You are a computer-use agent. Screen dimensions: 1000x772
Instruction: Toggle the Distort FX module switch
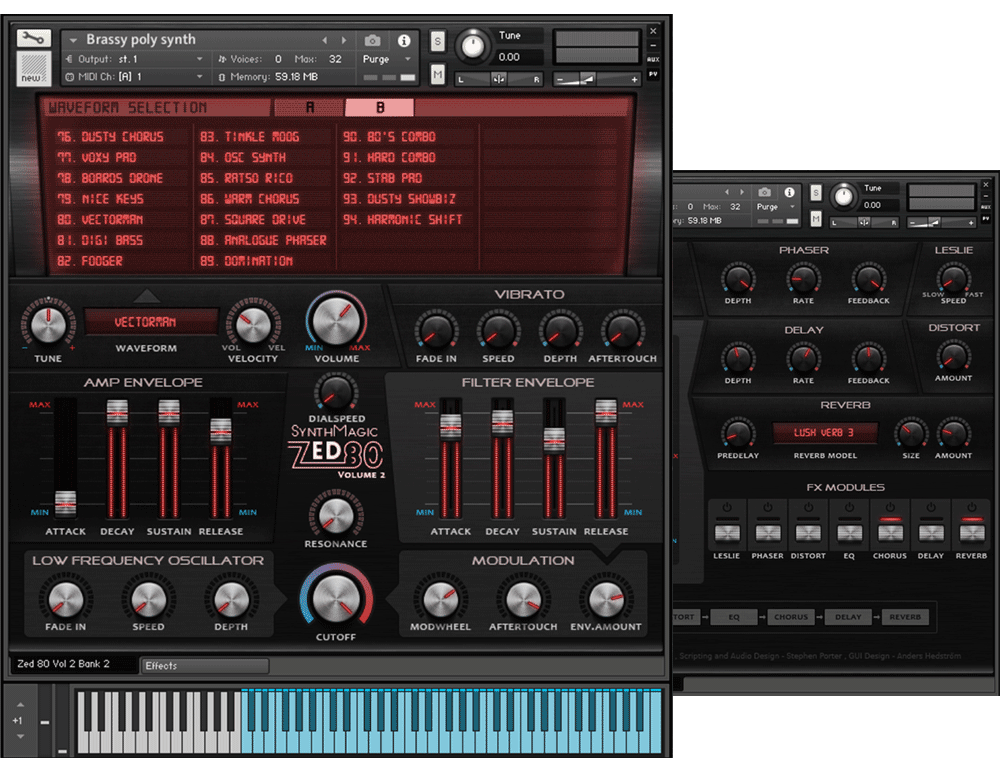(808, 531)
